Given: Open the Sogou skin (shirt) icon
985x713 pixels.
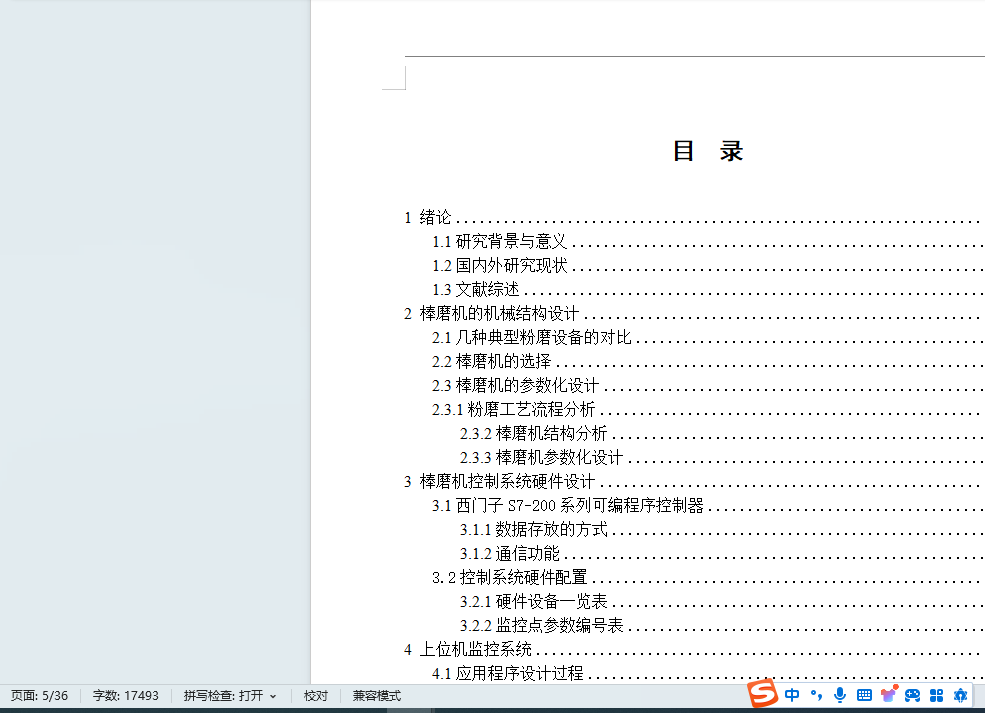Looking at the screenshot, I should [x=888, y=694].
